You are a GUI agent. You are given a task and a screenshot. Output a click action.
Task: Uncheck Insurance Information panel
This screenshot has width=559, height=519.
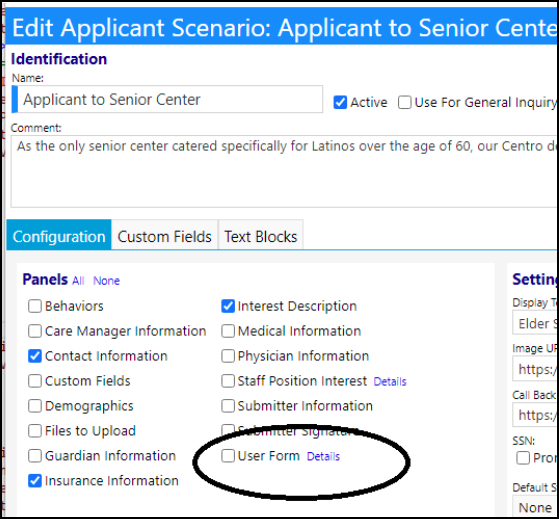[x=35, y=481]
